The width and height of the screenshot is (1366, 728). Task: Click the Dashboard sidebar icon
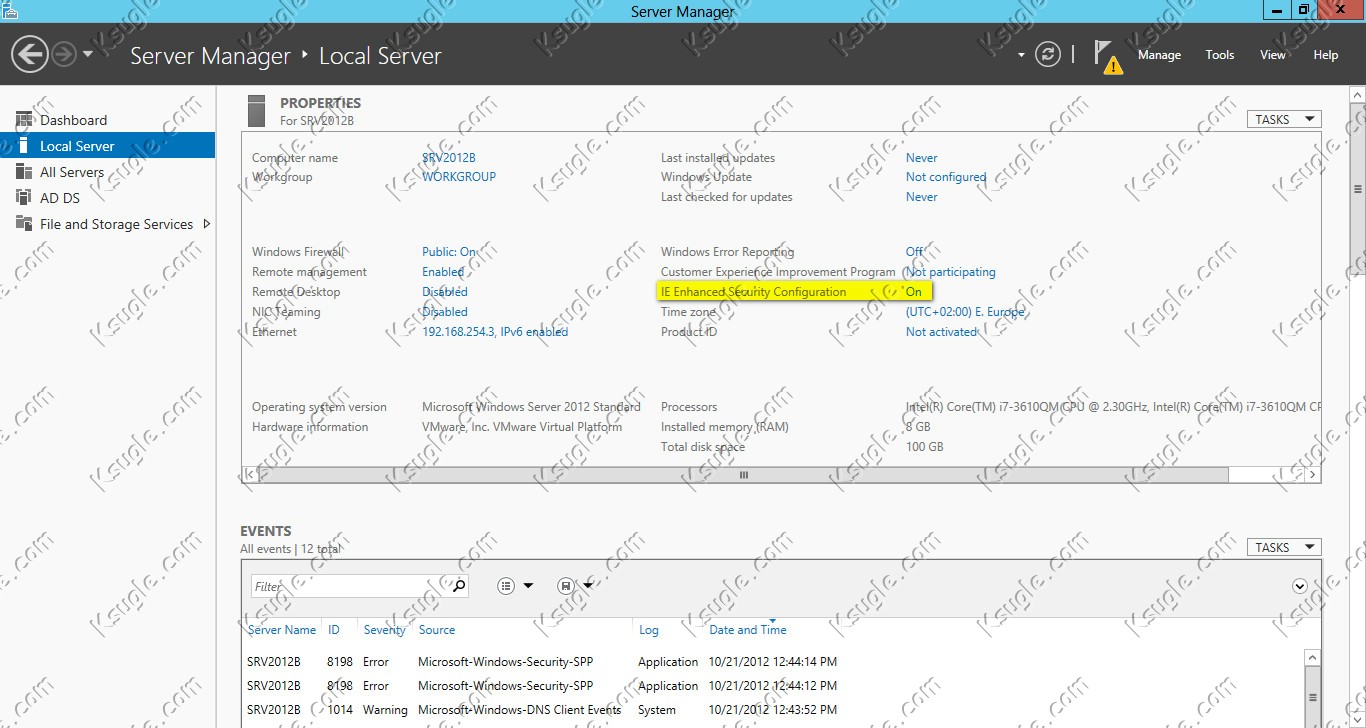[x=24, y=120]
